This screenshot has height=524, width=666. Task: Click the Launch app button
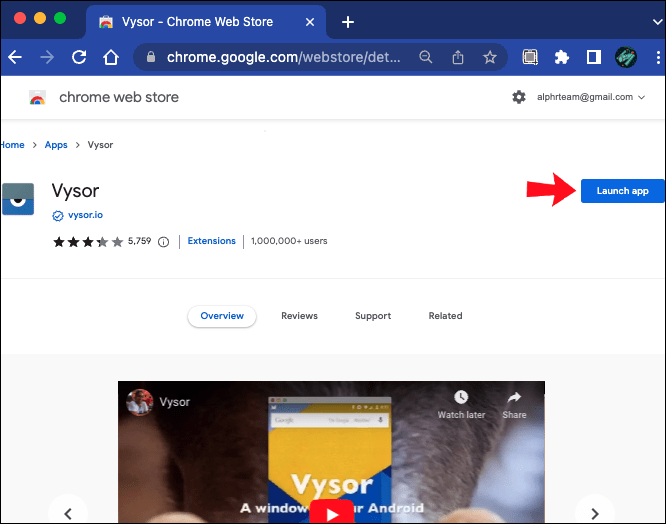click(x=622, y=191)
